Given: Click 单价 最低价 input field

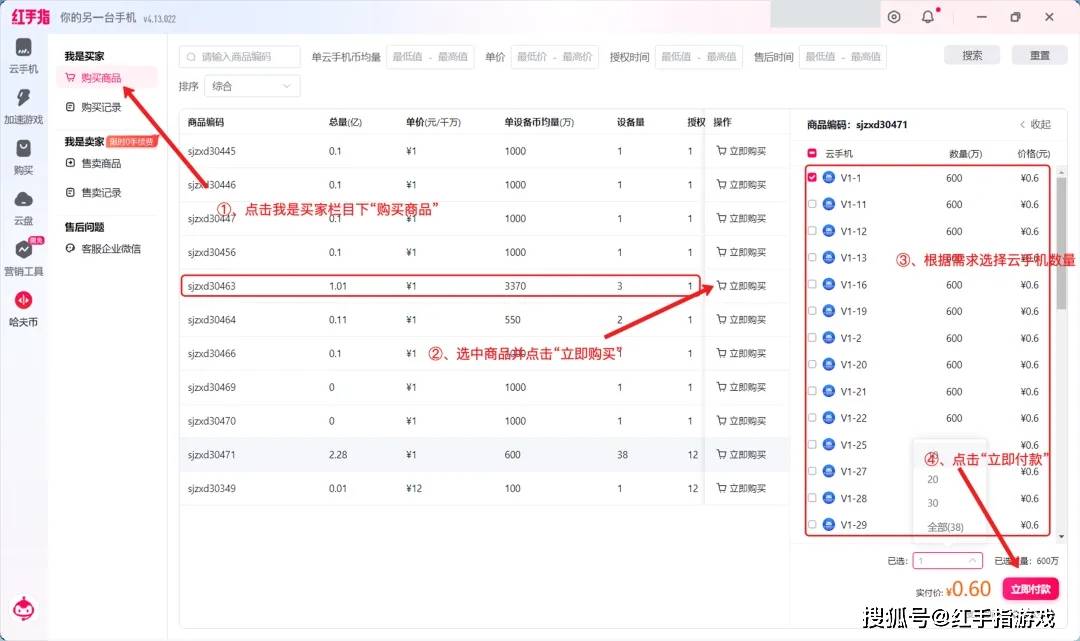Looking at the screenshot, I should [531, 56].
